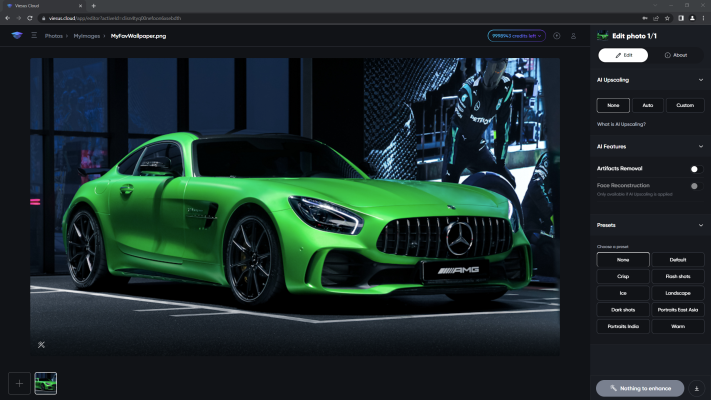The image size is (711, 400).
Task: Switch to the Edit tab
Action: point(623,55)
